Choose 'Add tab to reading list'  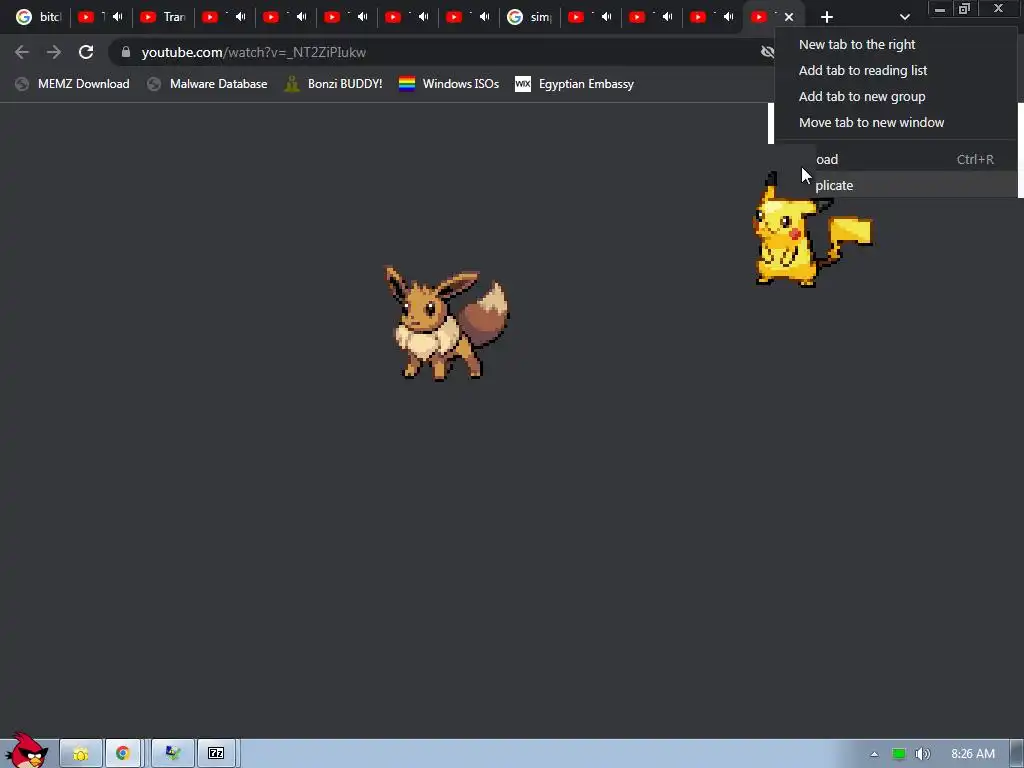click(x=896, y=71)
